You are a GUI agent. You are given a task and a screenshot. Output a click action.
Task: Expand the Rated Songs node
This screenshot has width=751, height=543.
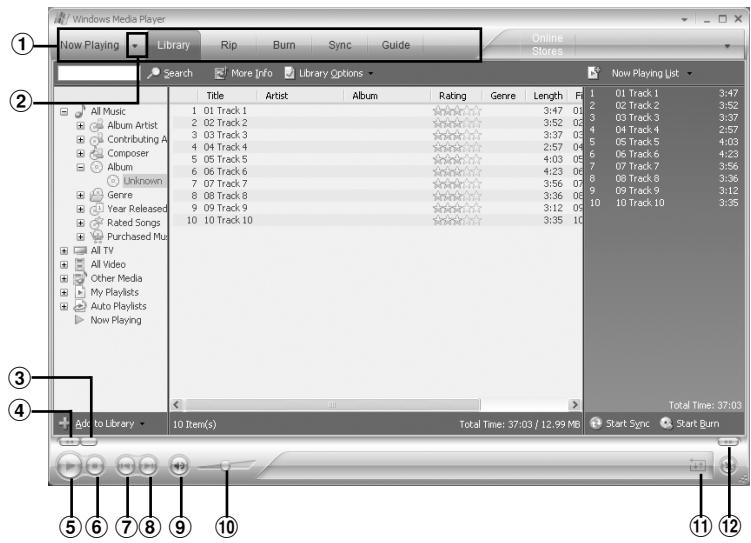[80, 223]
